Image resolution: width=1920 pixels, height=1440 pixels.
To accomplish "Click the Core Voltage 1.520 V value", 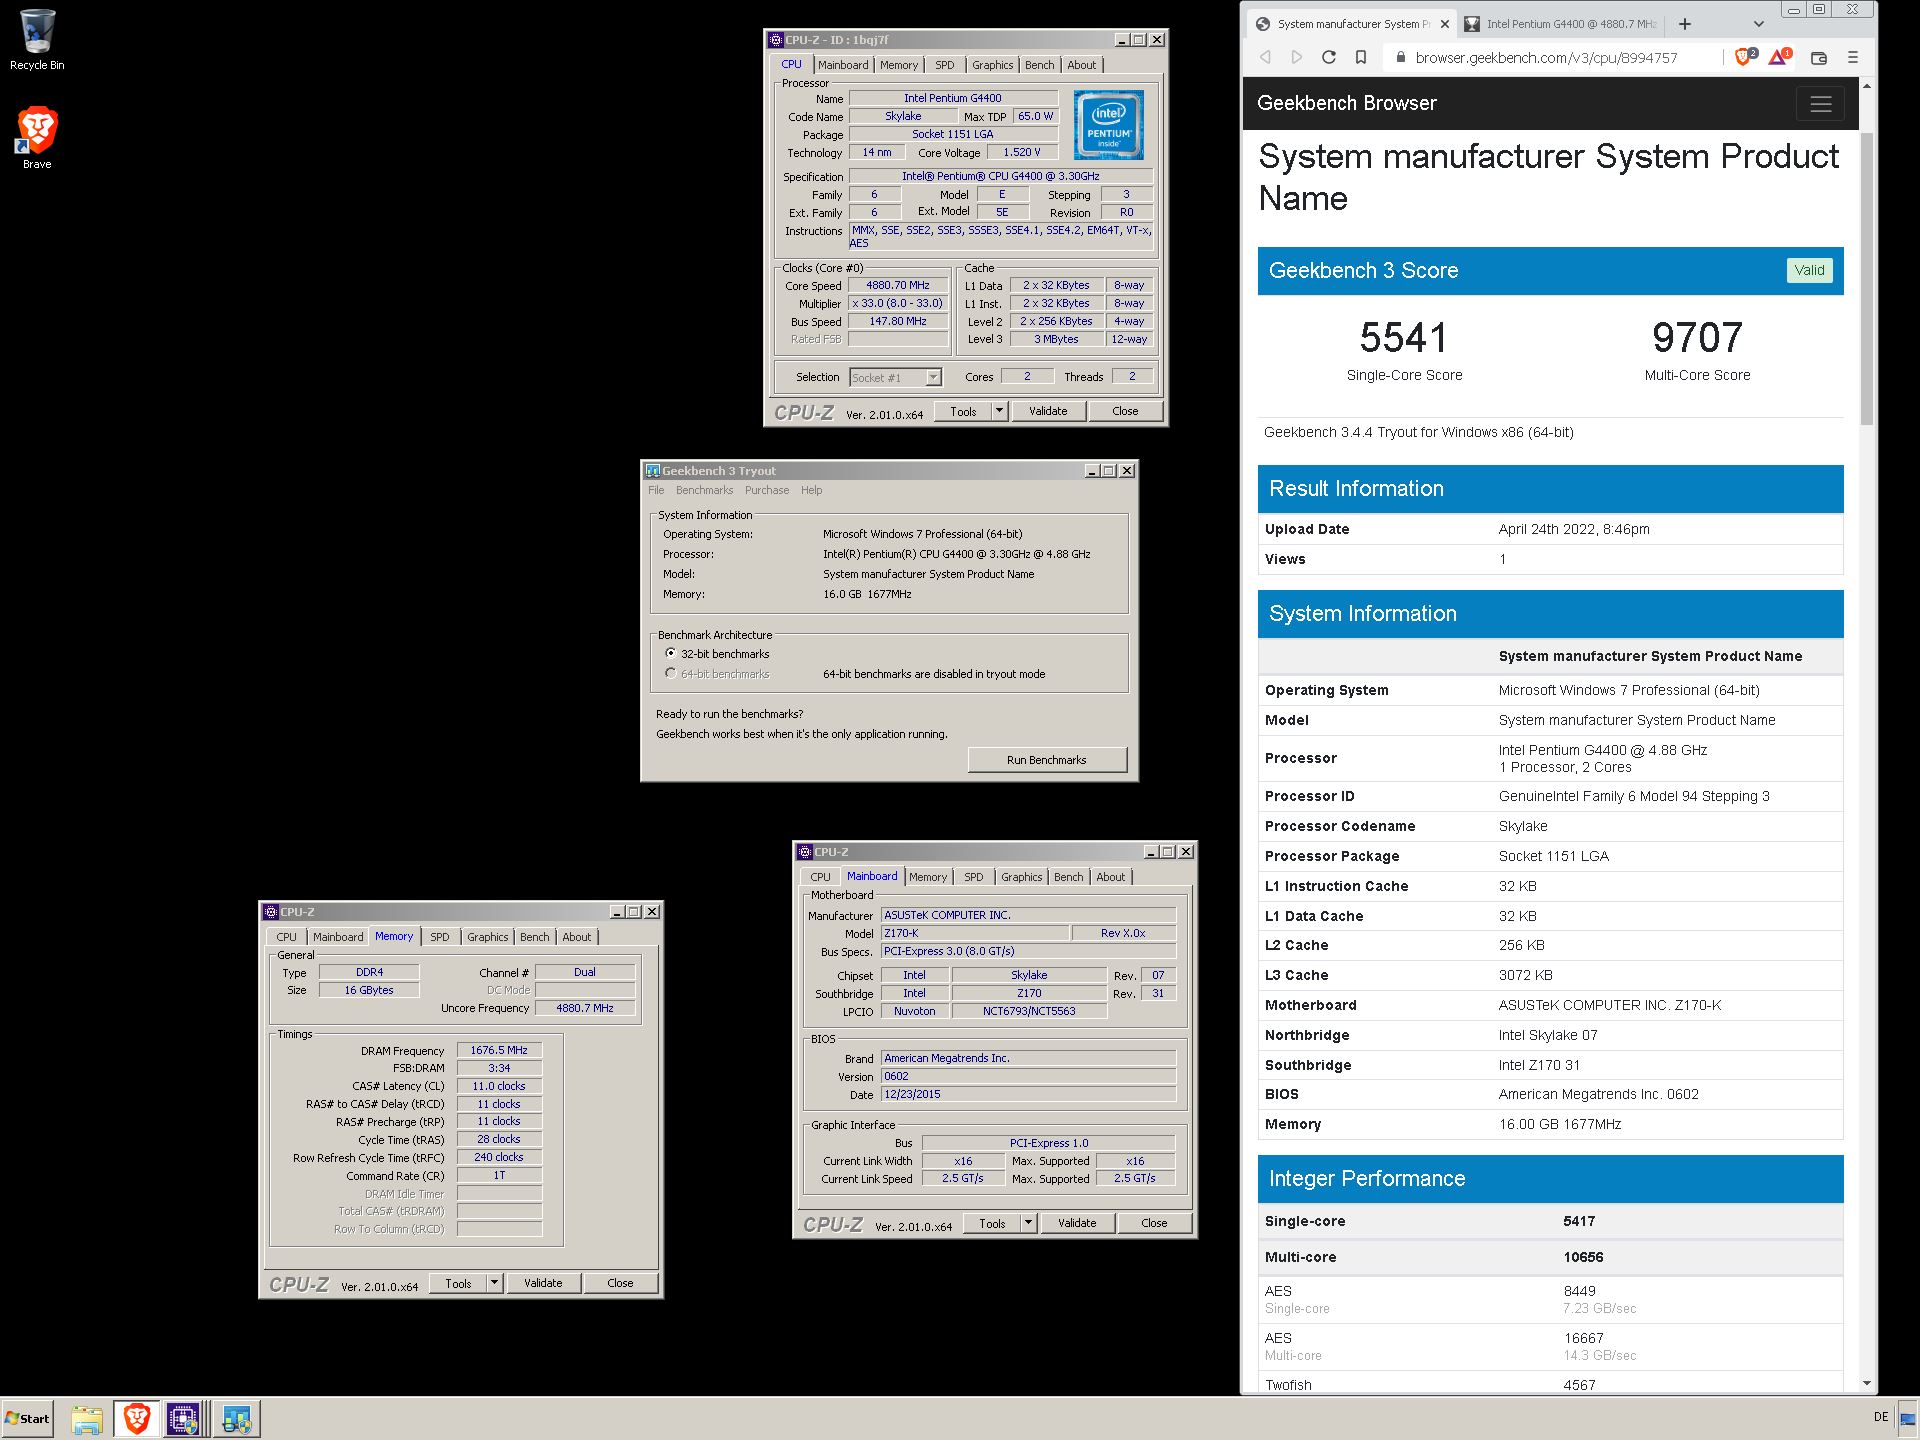I will tap(1021, 152).
